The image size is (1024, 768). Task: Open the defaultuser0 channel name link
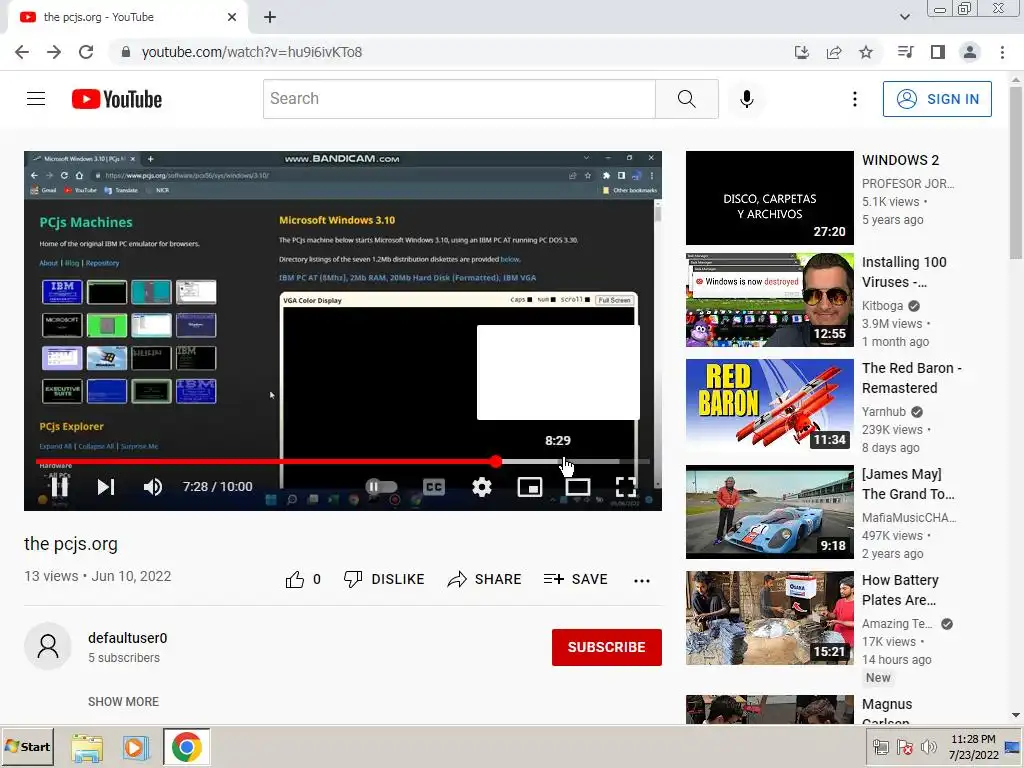[x=127, y=638]
